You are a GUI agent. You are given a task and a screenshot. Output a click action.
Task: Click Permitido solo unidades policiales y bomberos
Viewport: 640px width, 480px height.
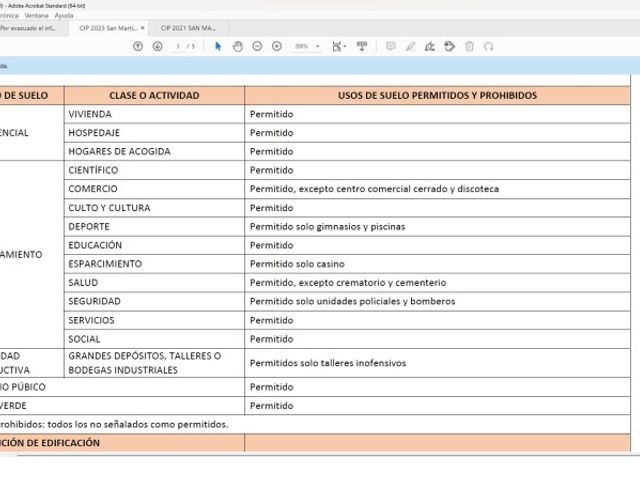click(x=352, y=302)
